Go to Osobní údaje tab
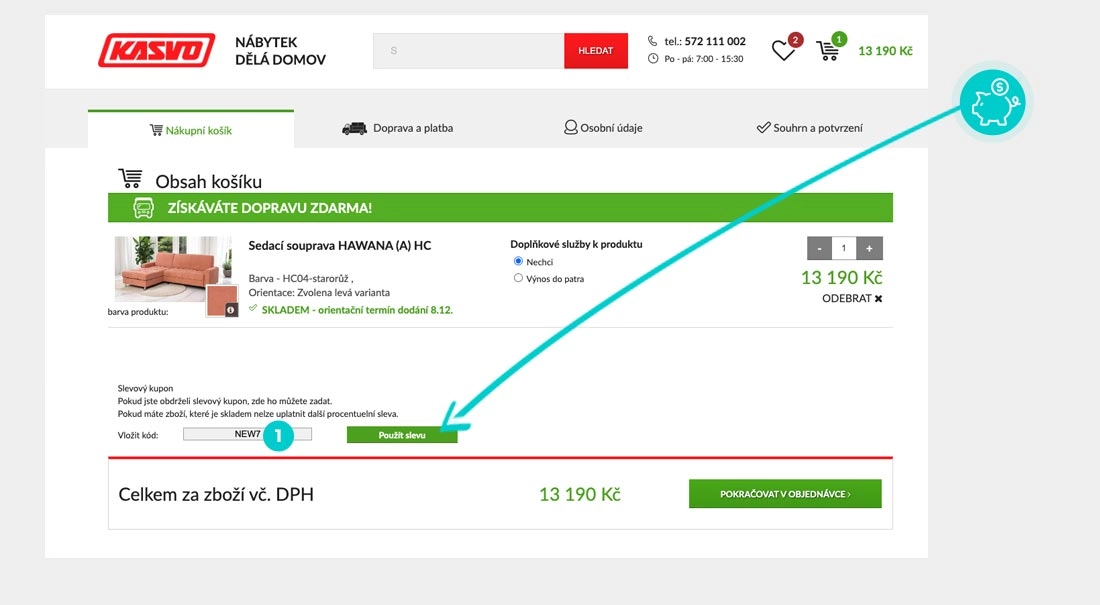Screen dimensions: 1100x605 603,128
